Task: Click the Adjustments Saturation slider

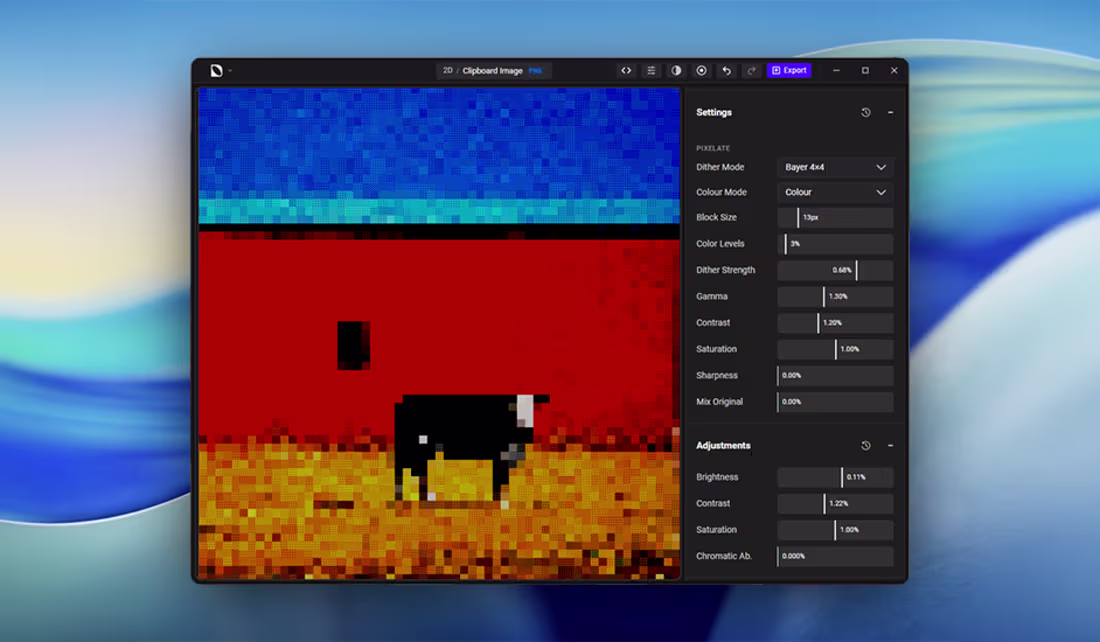Action: click(x=836, y=530)
